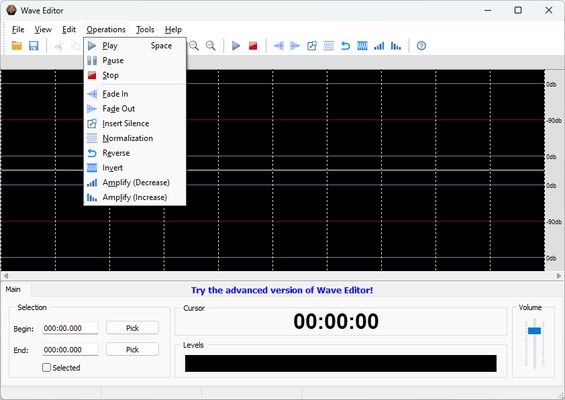Click the Amplify Increase toolbar icon

[x=396, y=46]
